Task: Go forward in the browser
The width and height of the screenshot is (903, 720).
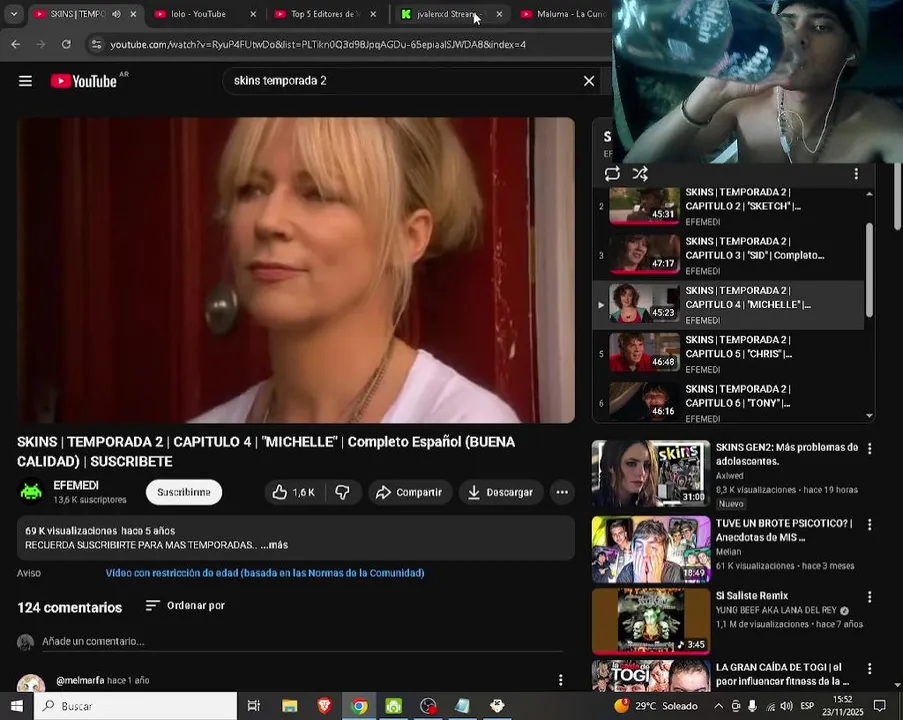Action: pyautogui.click(x=41, y=44)
